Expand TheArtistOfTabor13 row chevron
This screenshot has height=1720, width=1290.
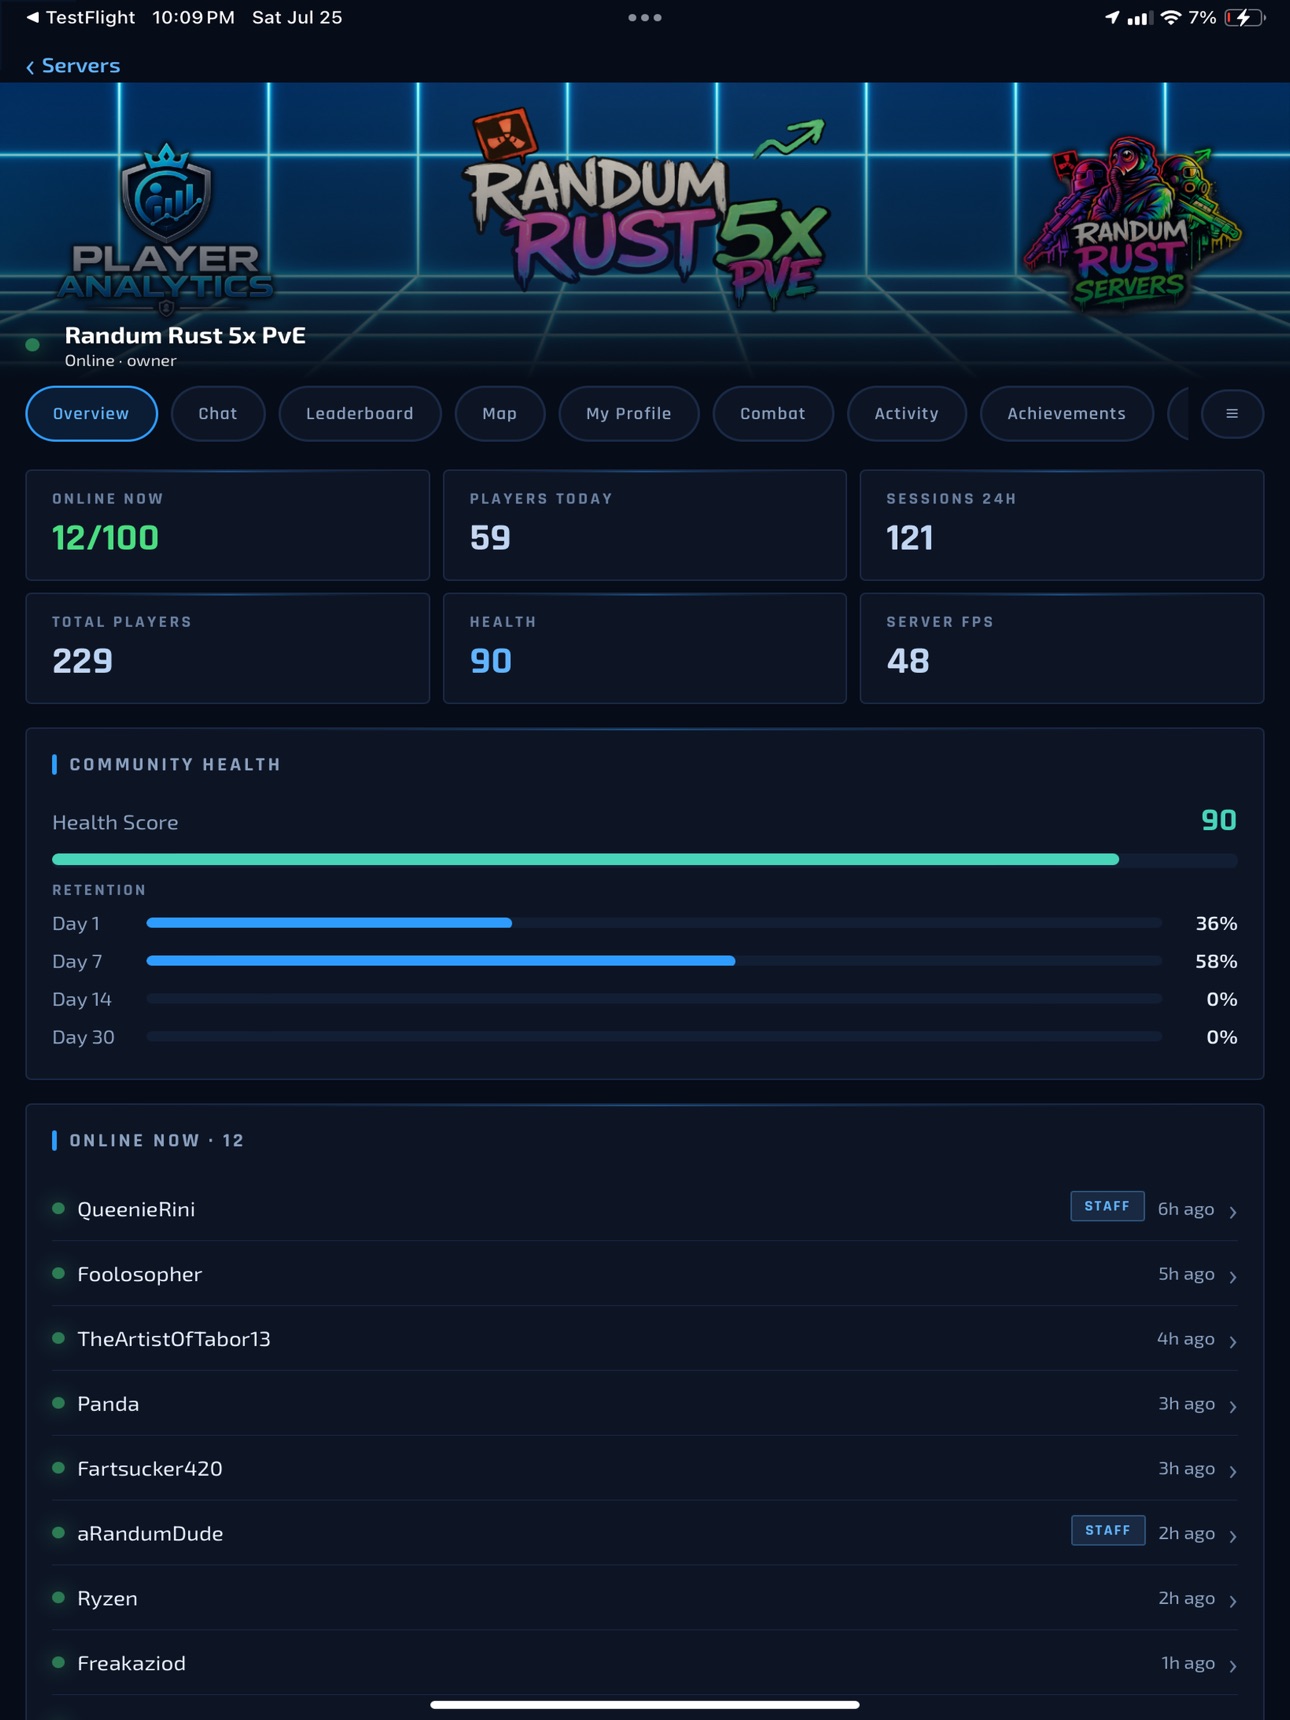click(1233, 1341)
